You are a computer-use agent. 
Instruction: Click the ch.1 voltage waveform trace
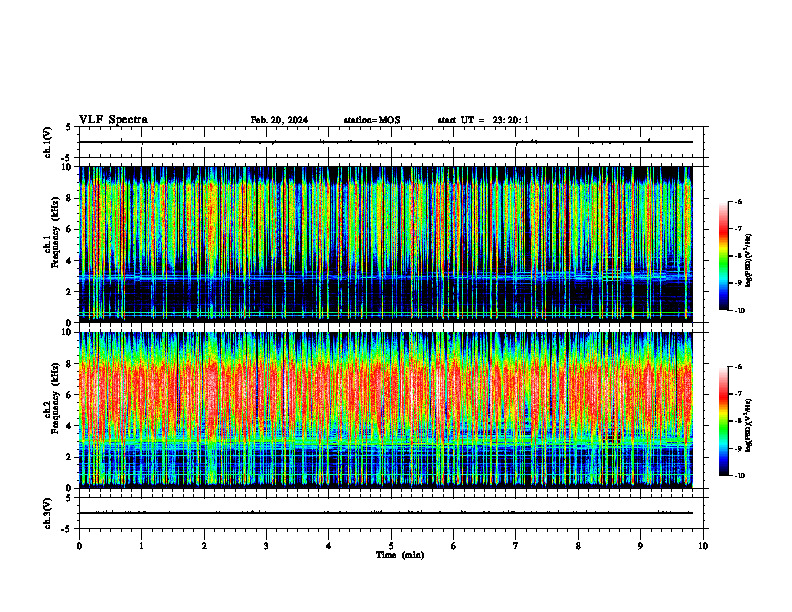pos(386,142)
